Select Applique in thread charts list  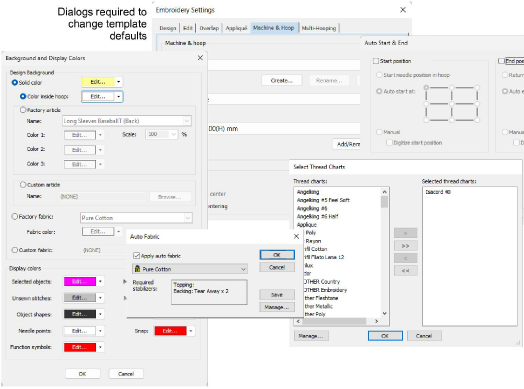[307, 225]
